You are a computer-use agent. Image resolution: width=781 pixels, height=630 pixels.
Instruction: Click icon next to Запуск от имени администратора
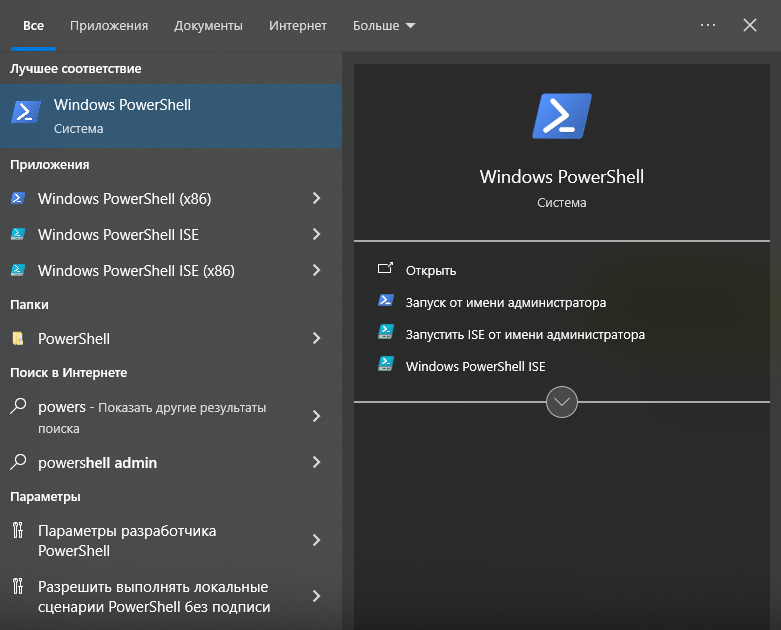[386, 300]
